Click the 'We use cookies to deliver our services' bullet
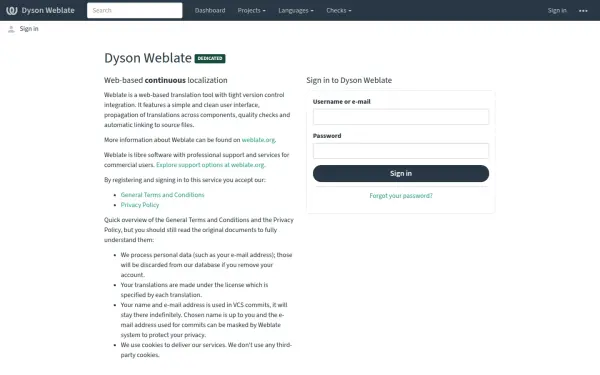 click(206, 350)
